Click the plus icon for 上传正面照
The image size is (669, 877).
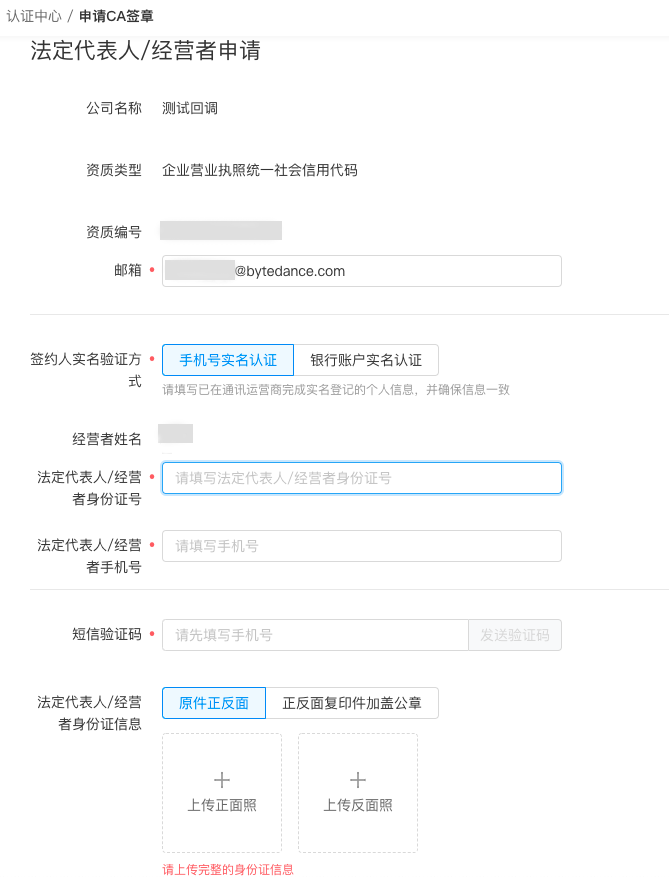(222, 780)
